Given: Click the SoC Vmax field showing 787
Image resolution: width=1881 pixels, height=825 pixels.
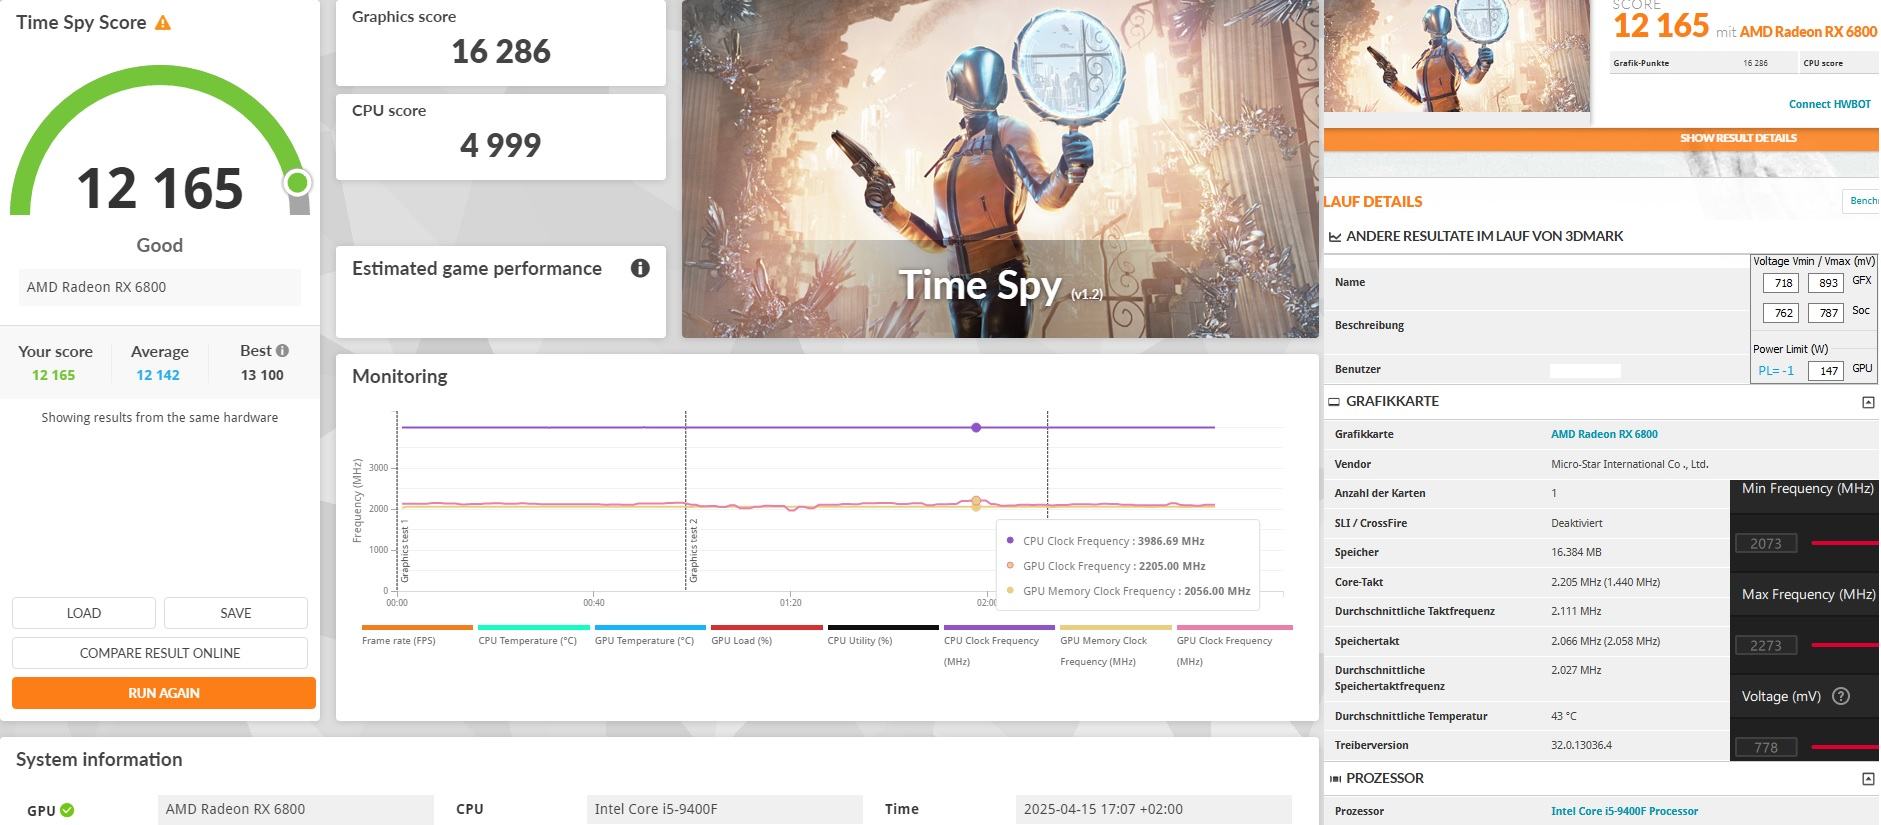Looking at the screenshot, I should 1826,313.
